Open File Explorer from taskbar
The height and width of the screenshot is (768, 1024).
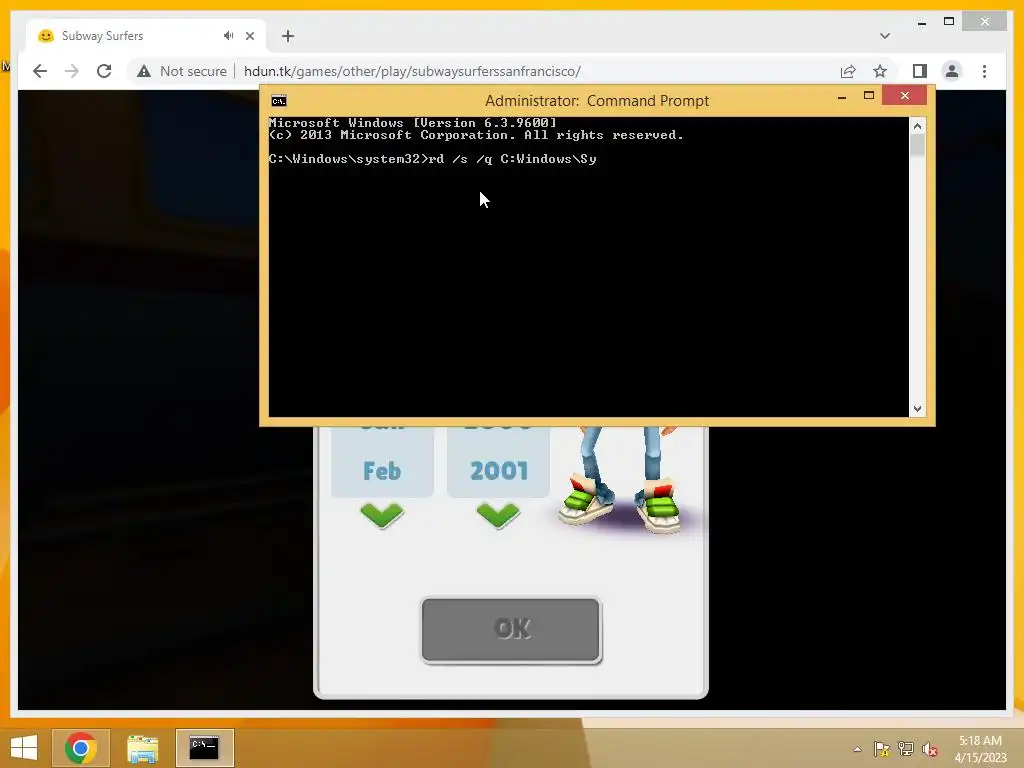click(142, 748)
